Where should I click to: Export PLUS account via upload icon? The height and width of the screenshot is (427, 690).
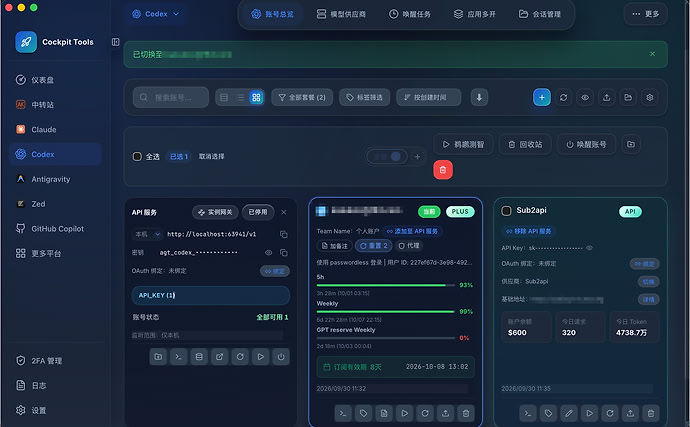click(x=445, y=413)
